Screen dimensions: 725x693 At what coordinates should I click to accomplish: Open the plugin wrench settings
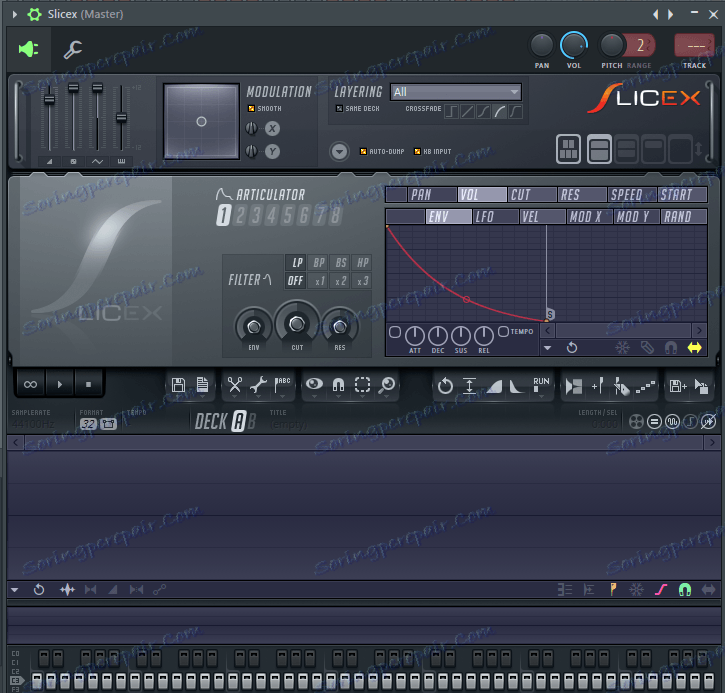[73, 49]
